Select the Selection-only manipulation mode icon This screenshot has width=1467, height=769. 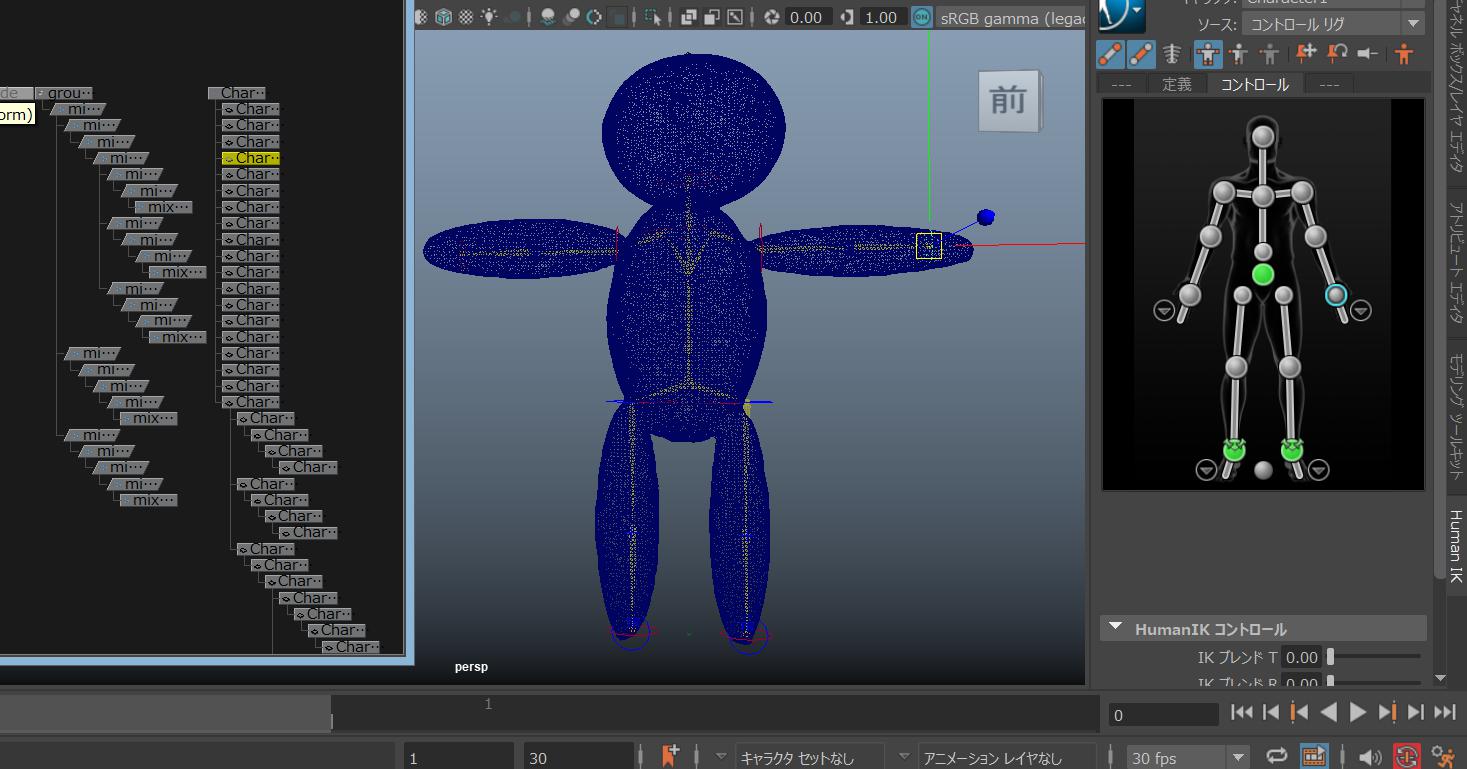1269,54
